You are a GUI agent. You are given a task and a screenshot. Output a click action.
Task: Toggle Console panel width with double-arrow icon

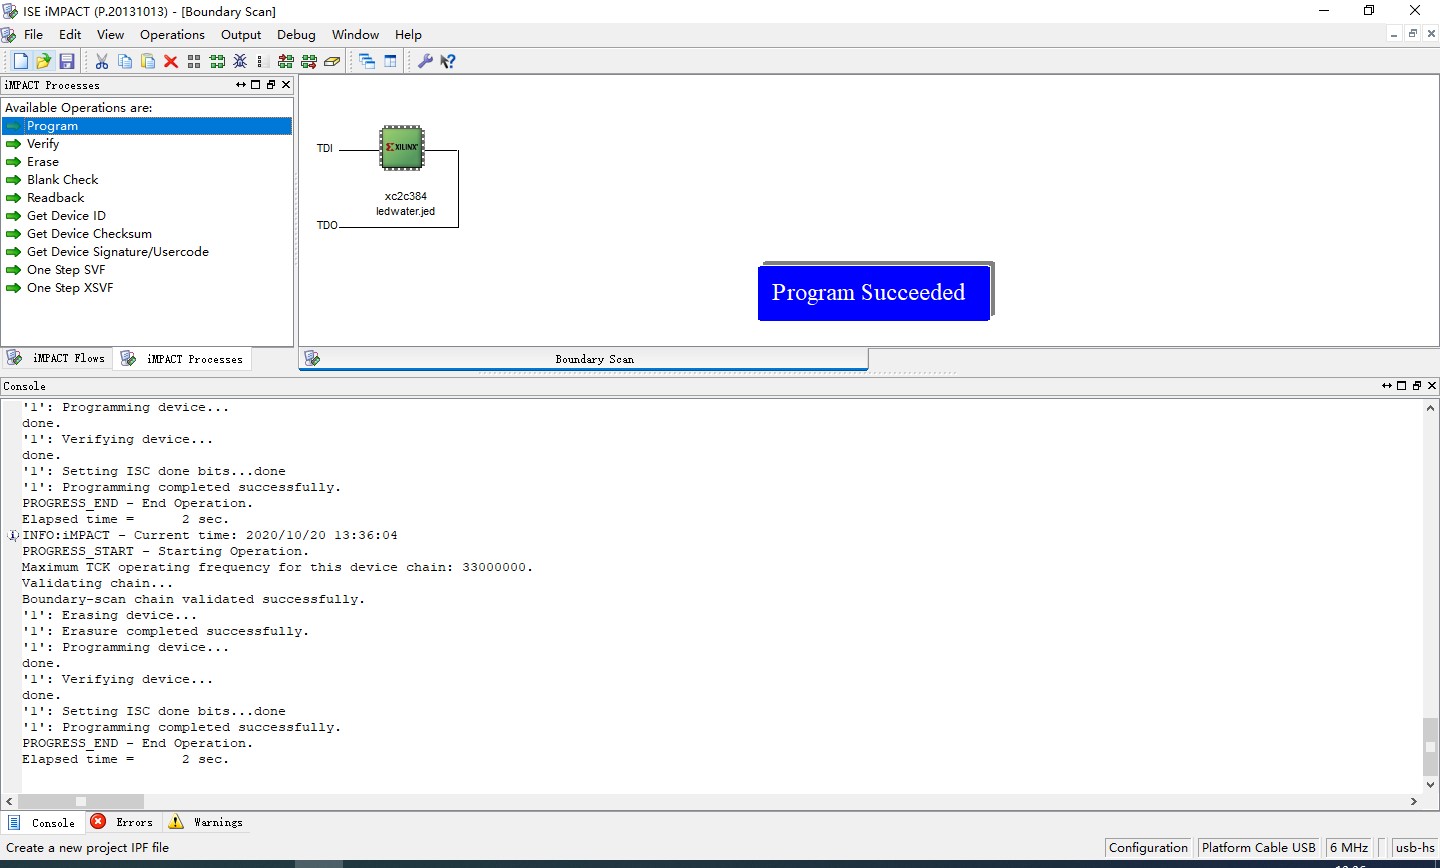tap(1387, 385)
